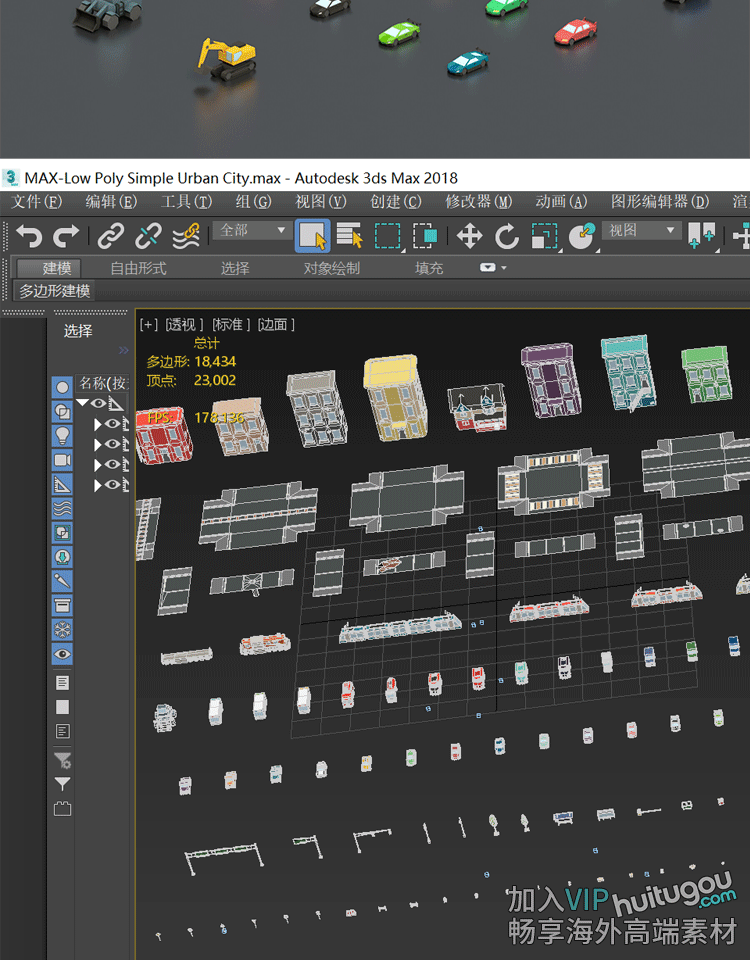Click the Bind to Space Warp icon
This screenshot has height=960, width=750.
click(186, 236)
